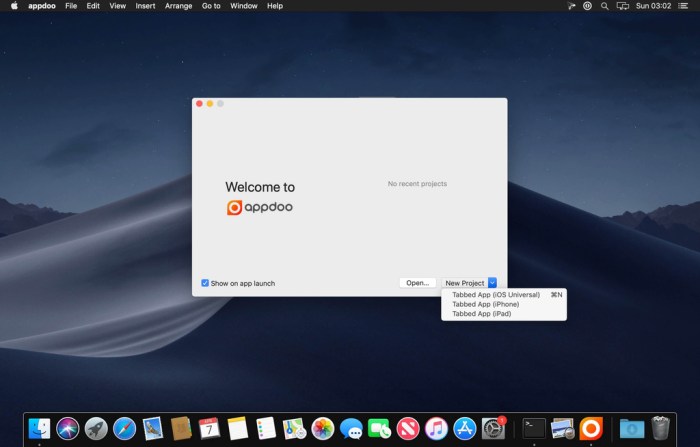Open System Preferences from the Dock
Image resolution: width=700 pixels, height=447 pixels.
493,428
